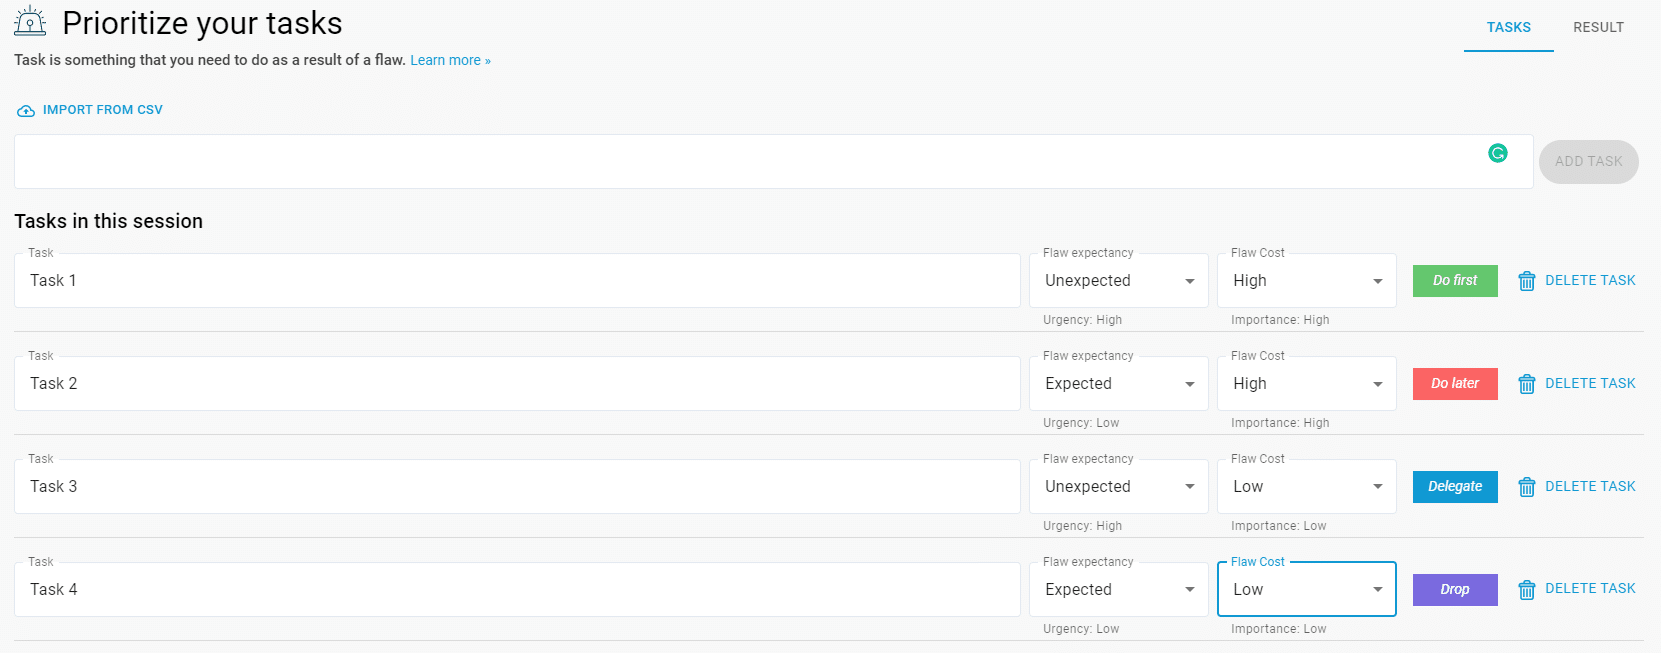Switch to the RESULT tab
Viewport: 1661px width, 653px height.
[1598, 27]
